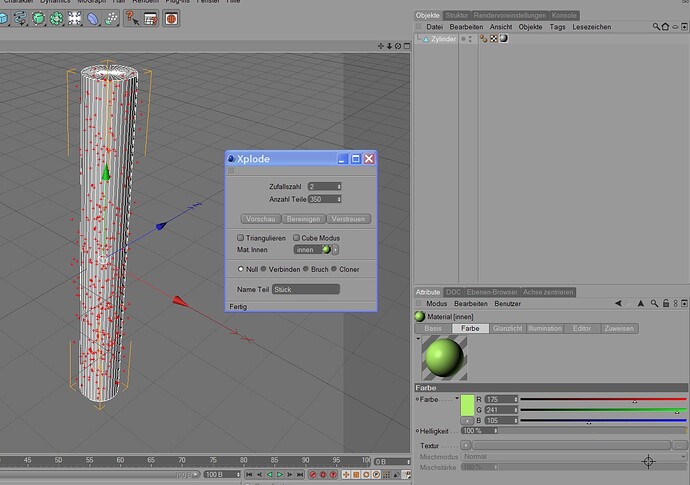Click the green Farbe color swatch
The height and width of the screenshot is (485, 690).
(467, 405)
